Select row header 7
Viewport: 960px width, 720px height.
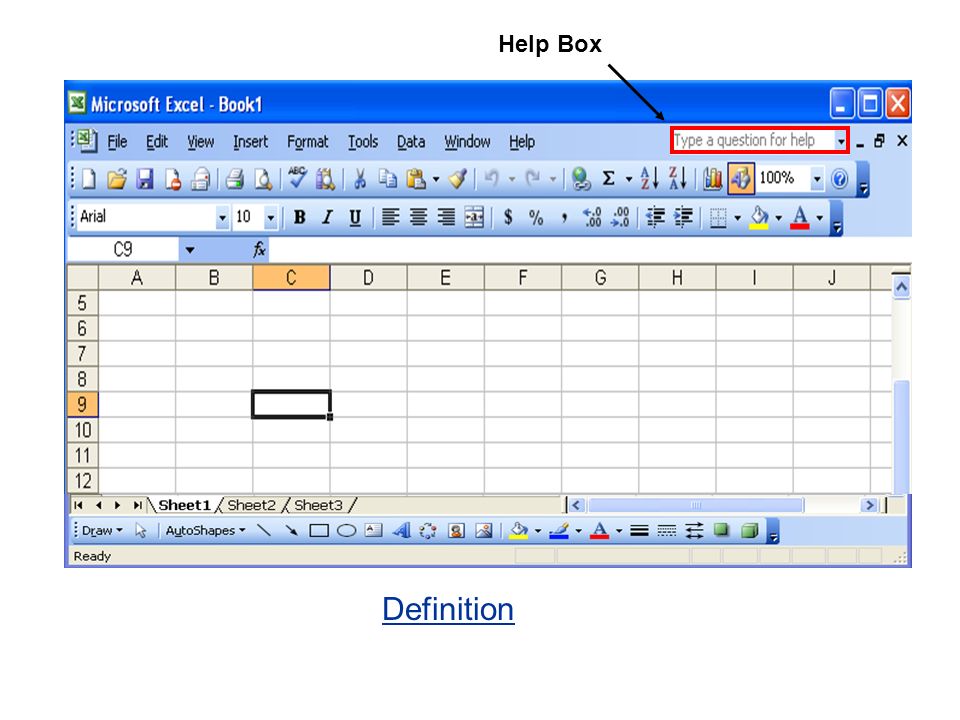point(82,354)
